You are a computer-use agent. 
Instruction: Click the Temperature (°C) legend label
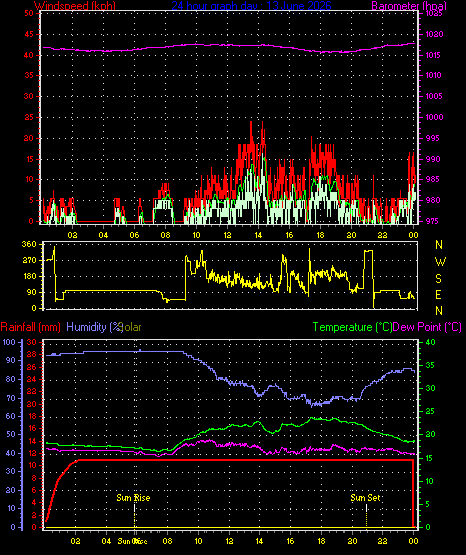(352, 327)
